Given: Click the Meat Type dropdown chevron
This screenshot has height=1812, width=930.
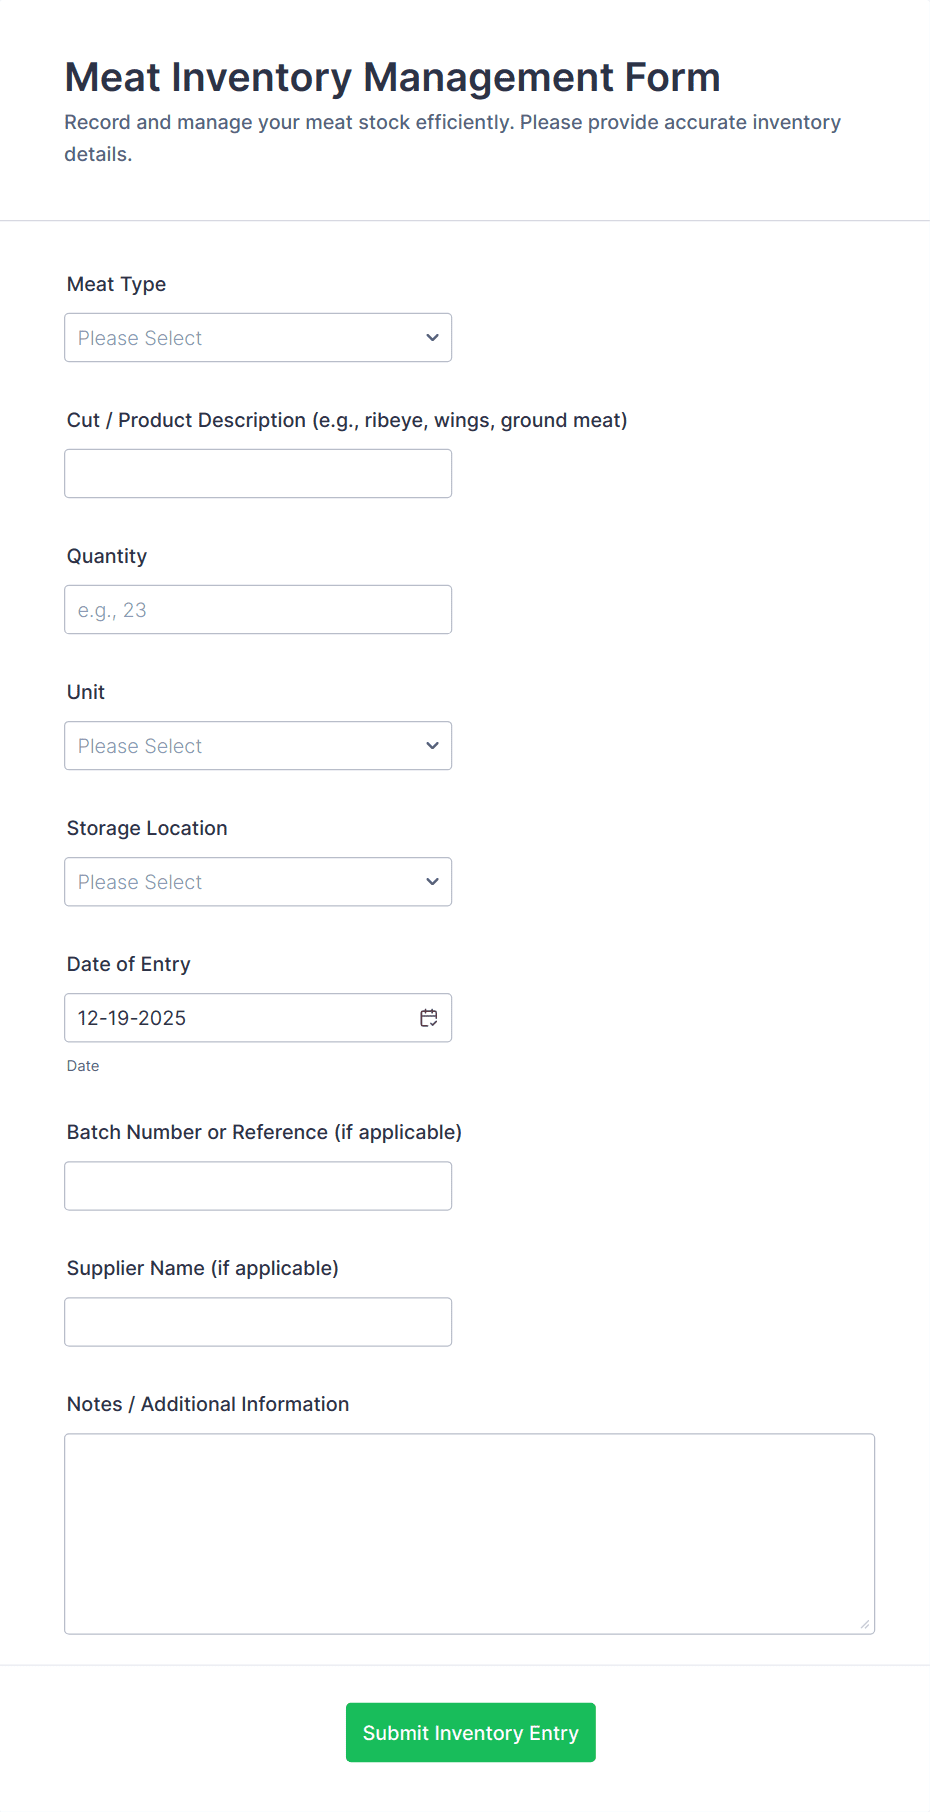Looking at the screenshot, I should point(432,337).
